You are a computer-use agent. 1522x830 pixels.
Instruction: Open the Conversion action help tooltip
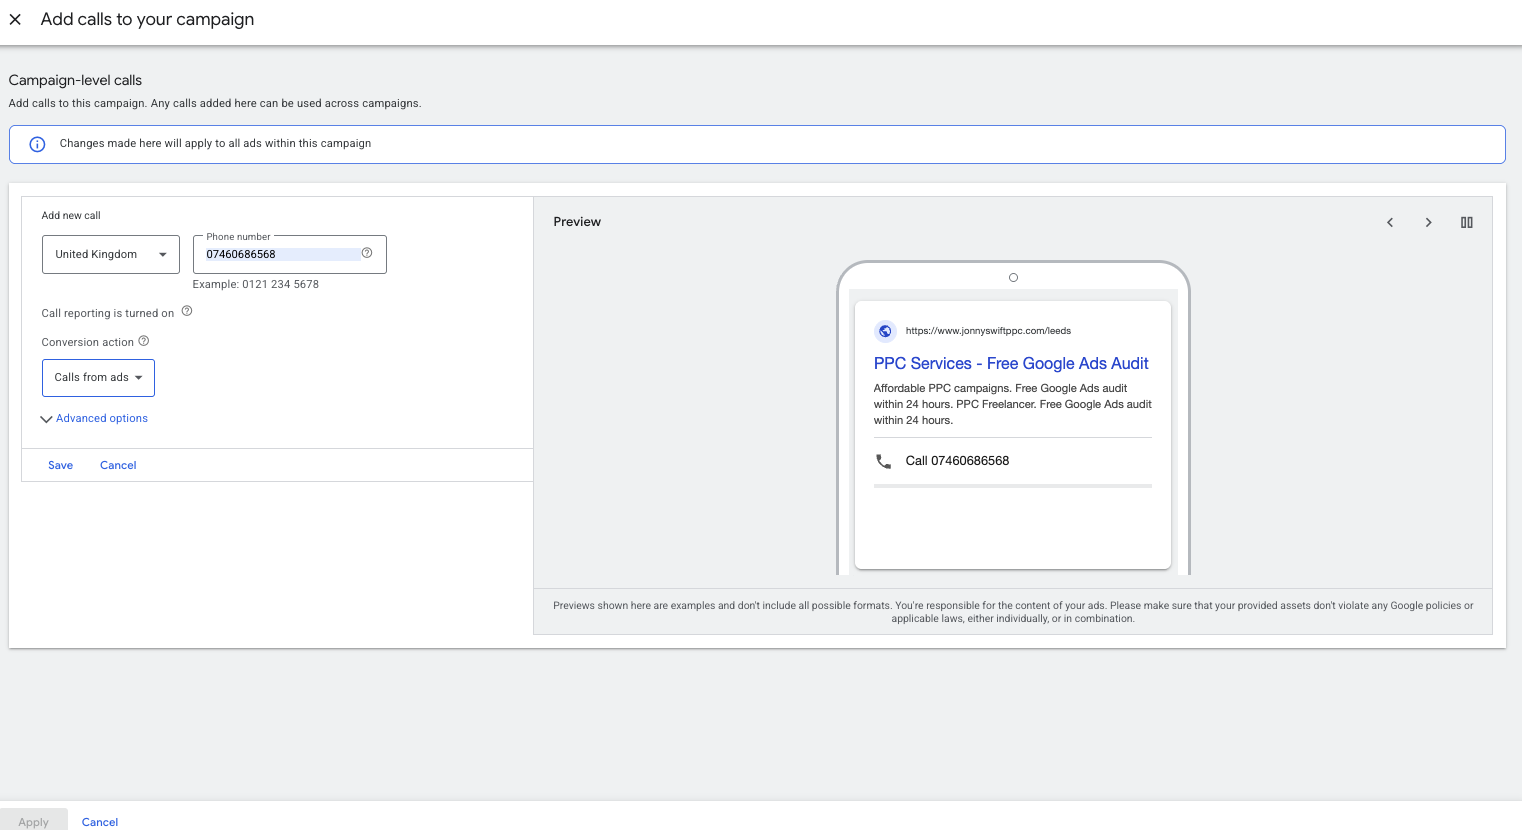coord(143,341)
